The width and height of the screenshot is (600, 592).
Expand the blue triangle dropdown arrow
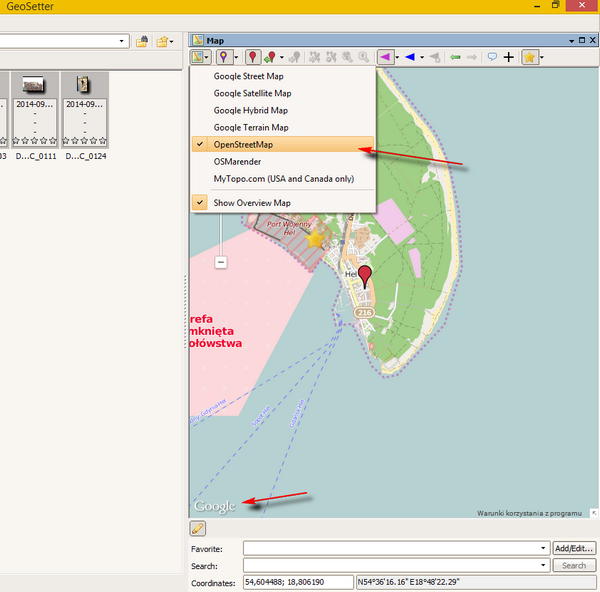tap(422, 58)
